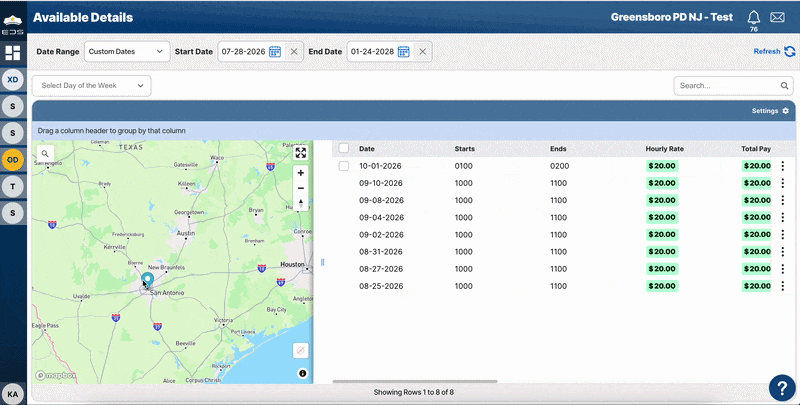This screenshot has width=800, height=405.
Task: Open the help question mark button
Action: pos(782,388)
